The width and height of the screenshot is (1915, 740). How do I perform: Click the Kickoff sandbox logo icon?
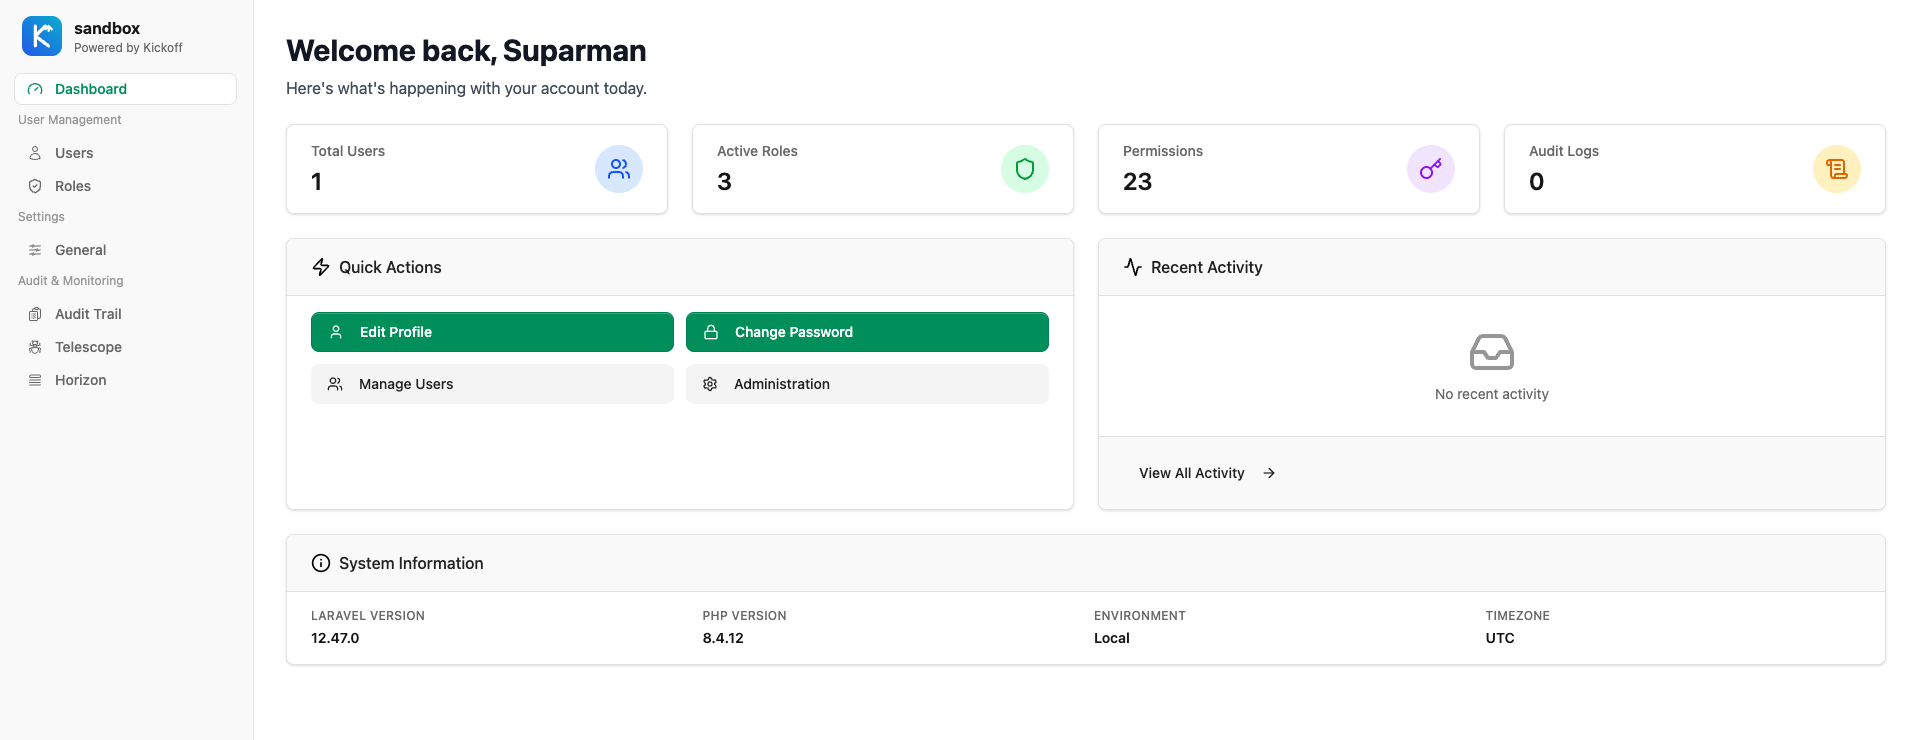pyautogui.click(x=42, y=37)
